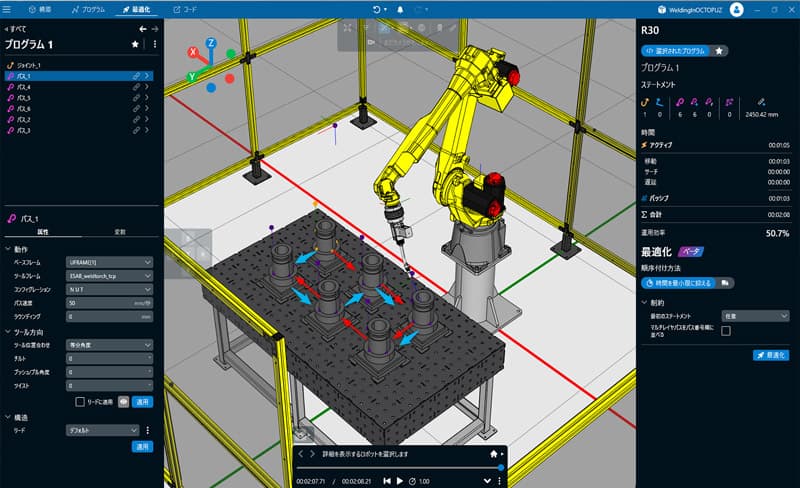Favorite プログラム 1 with the star icon
Screen dimensions: 800x488
[x=135, y=44]
